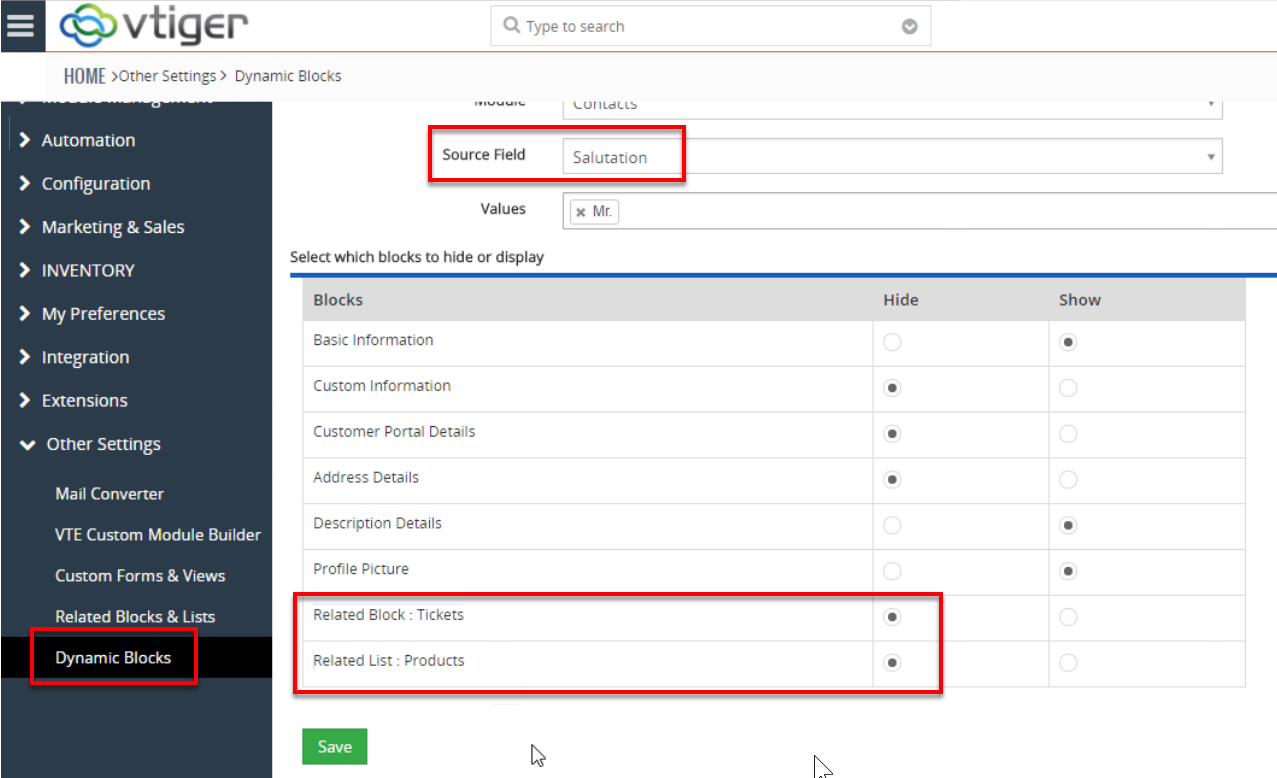Focus the Type to search field
This screenshot has height=778, width=1277.
tap(710, 26)
